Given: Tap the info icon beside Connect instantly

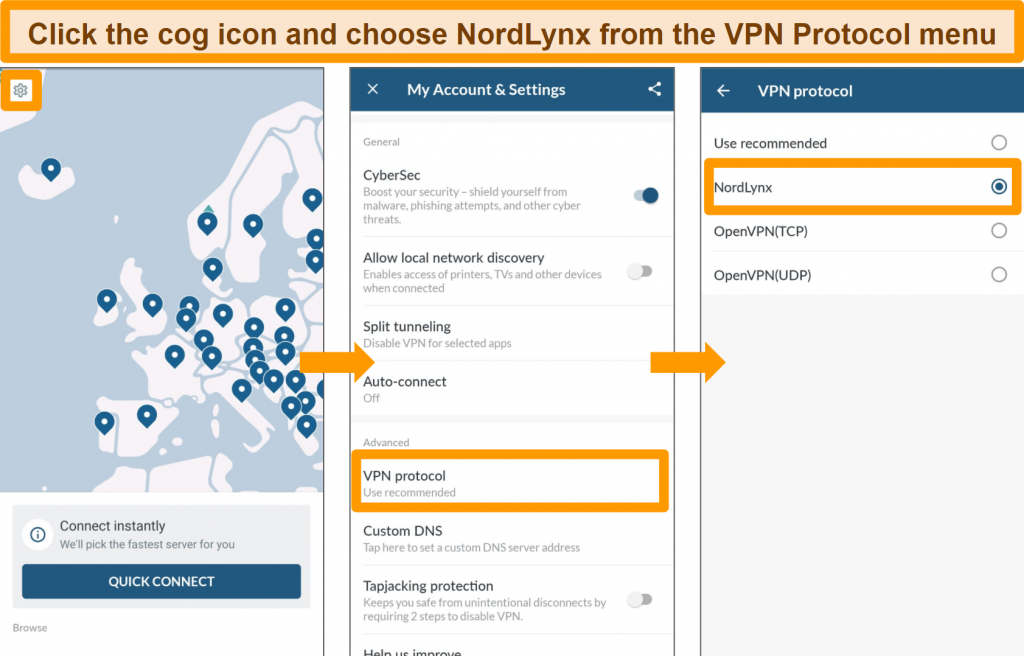Looking at the screenshot, I should (x=38, y=534).
